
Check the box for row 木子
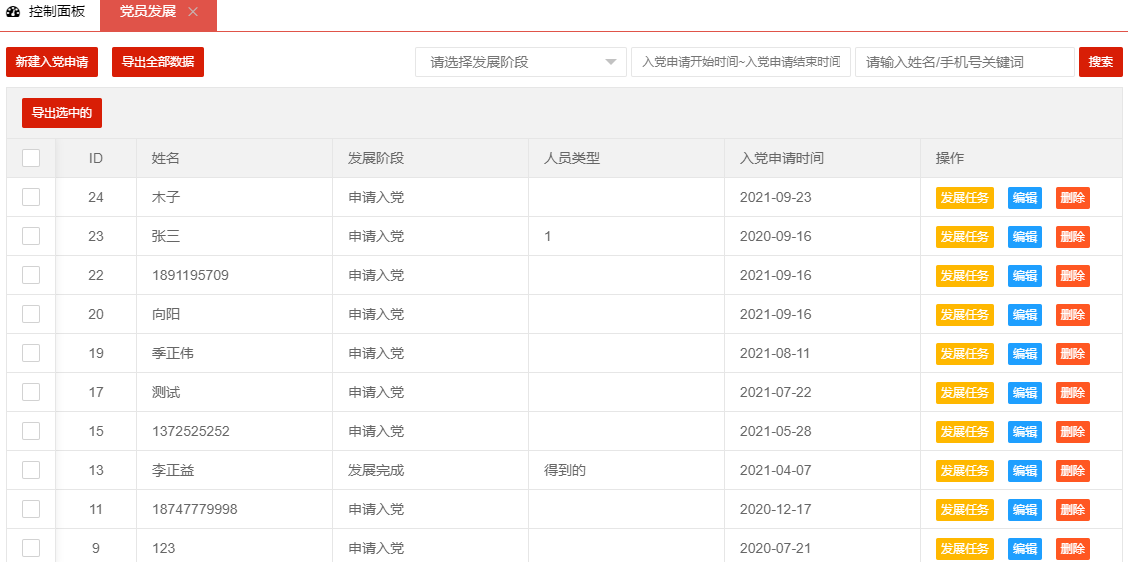[31, 197]
